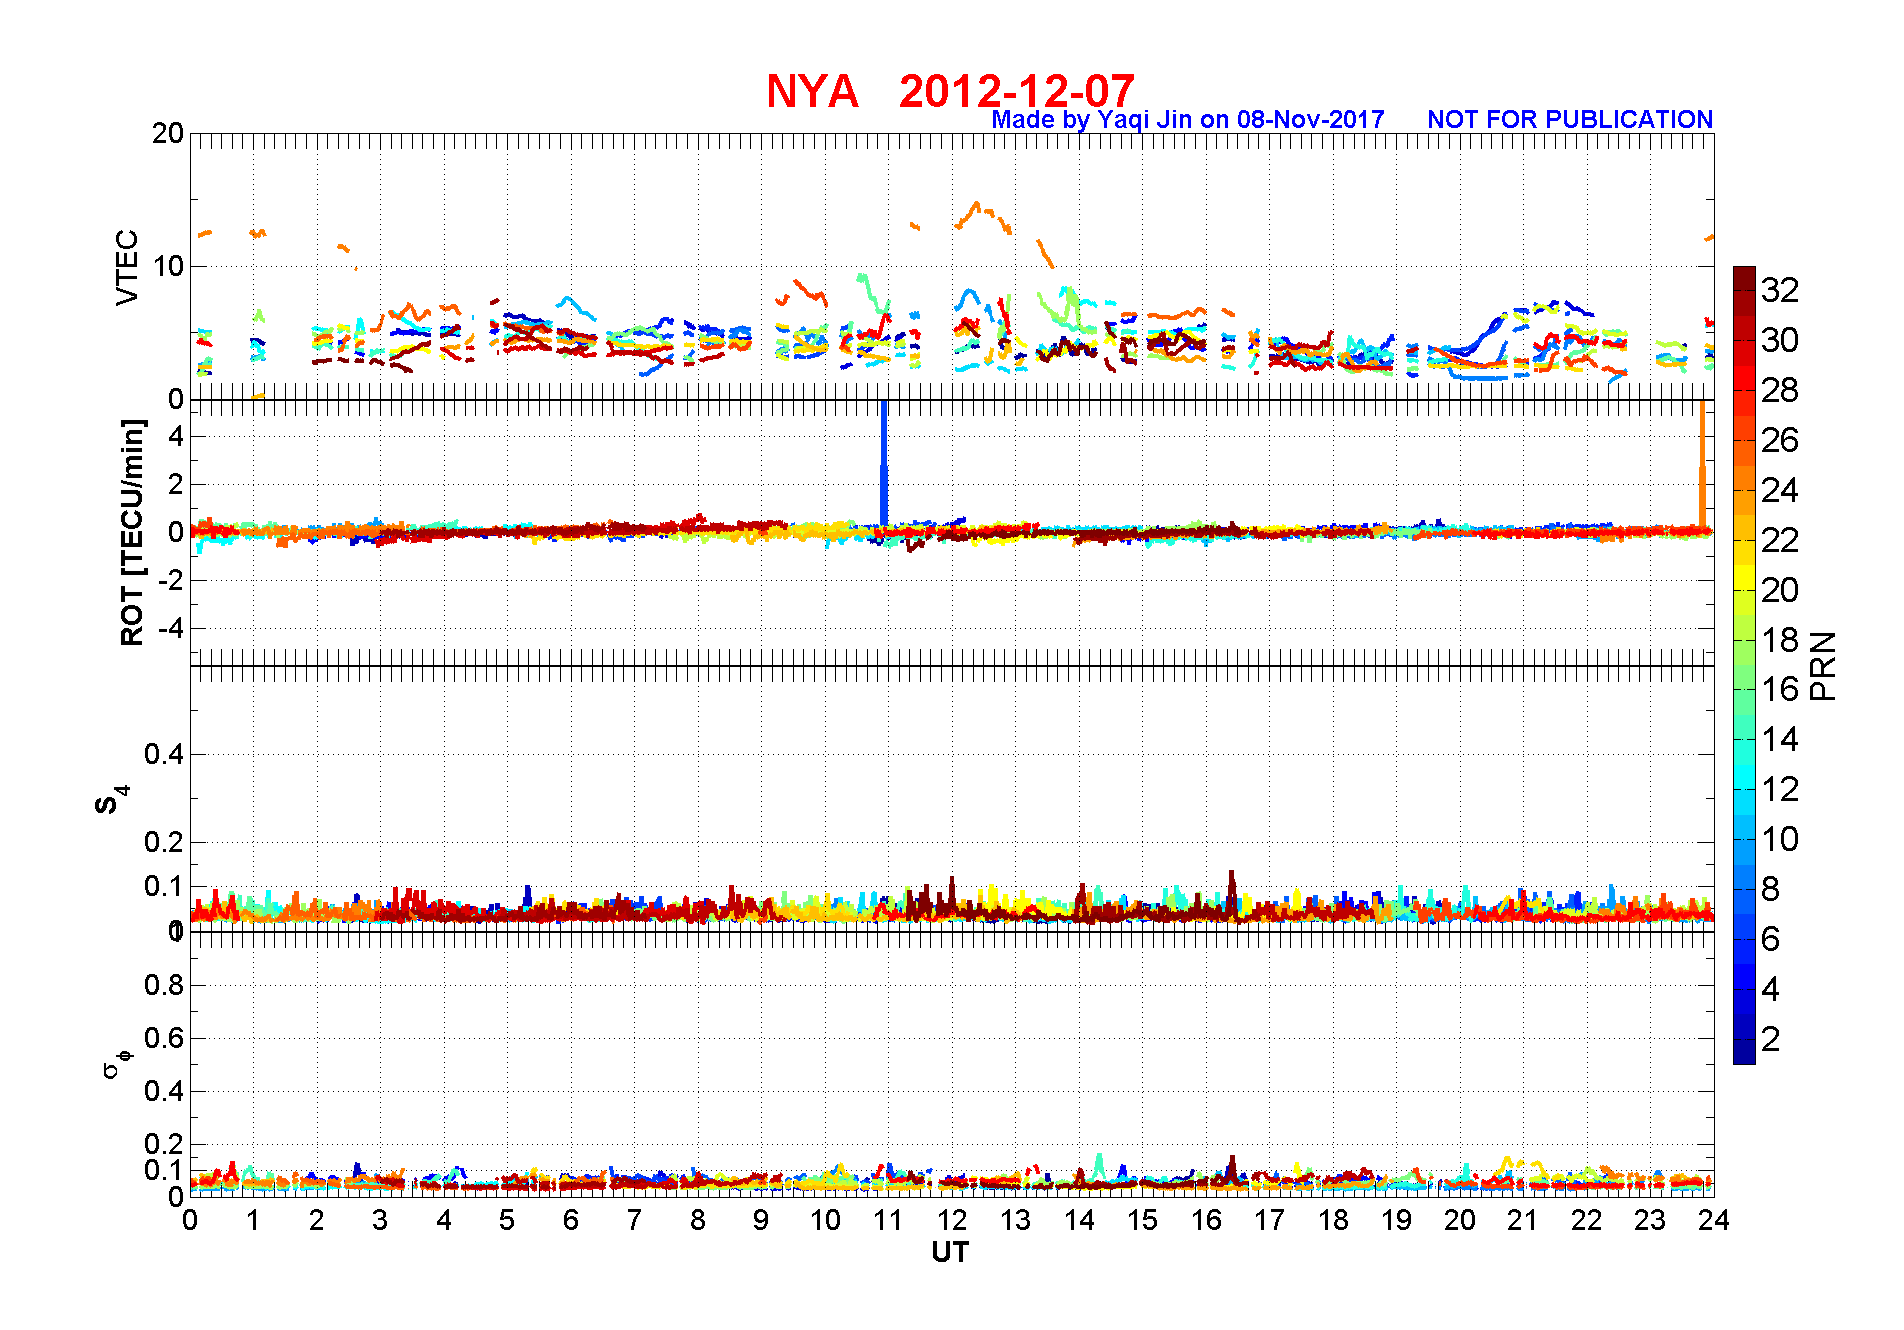
Task: Click colorbar tick label 32
Action: point(1780,290)
